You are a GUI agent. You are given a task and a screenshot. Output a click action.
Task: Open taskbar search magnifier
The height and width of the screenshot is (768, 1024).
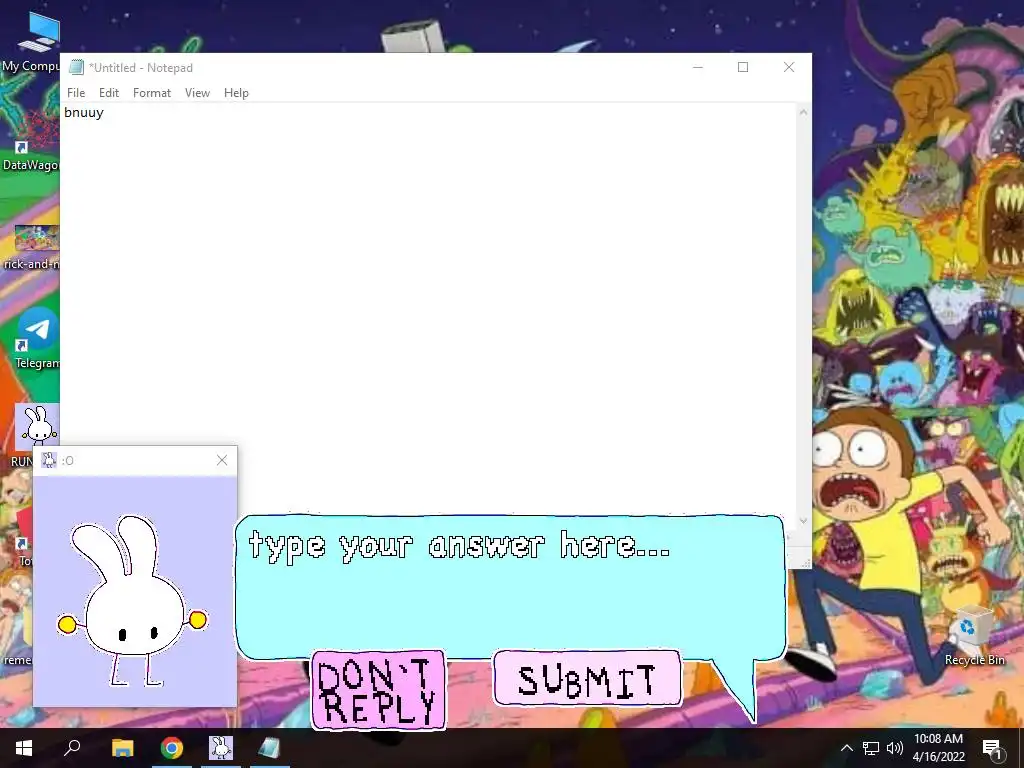click(x=72, y=748)
